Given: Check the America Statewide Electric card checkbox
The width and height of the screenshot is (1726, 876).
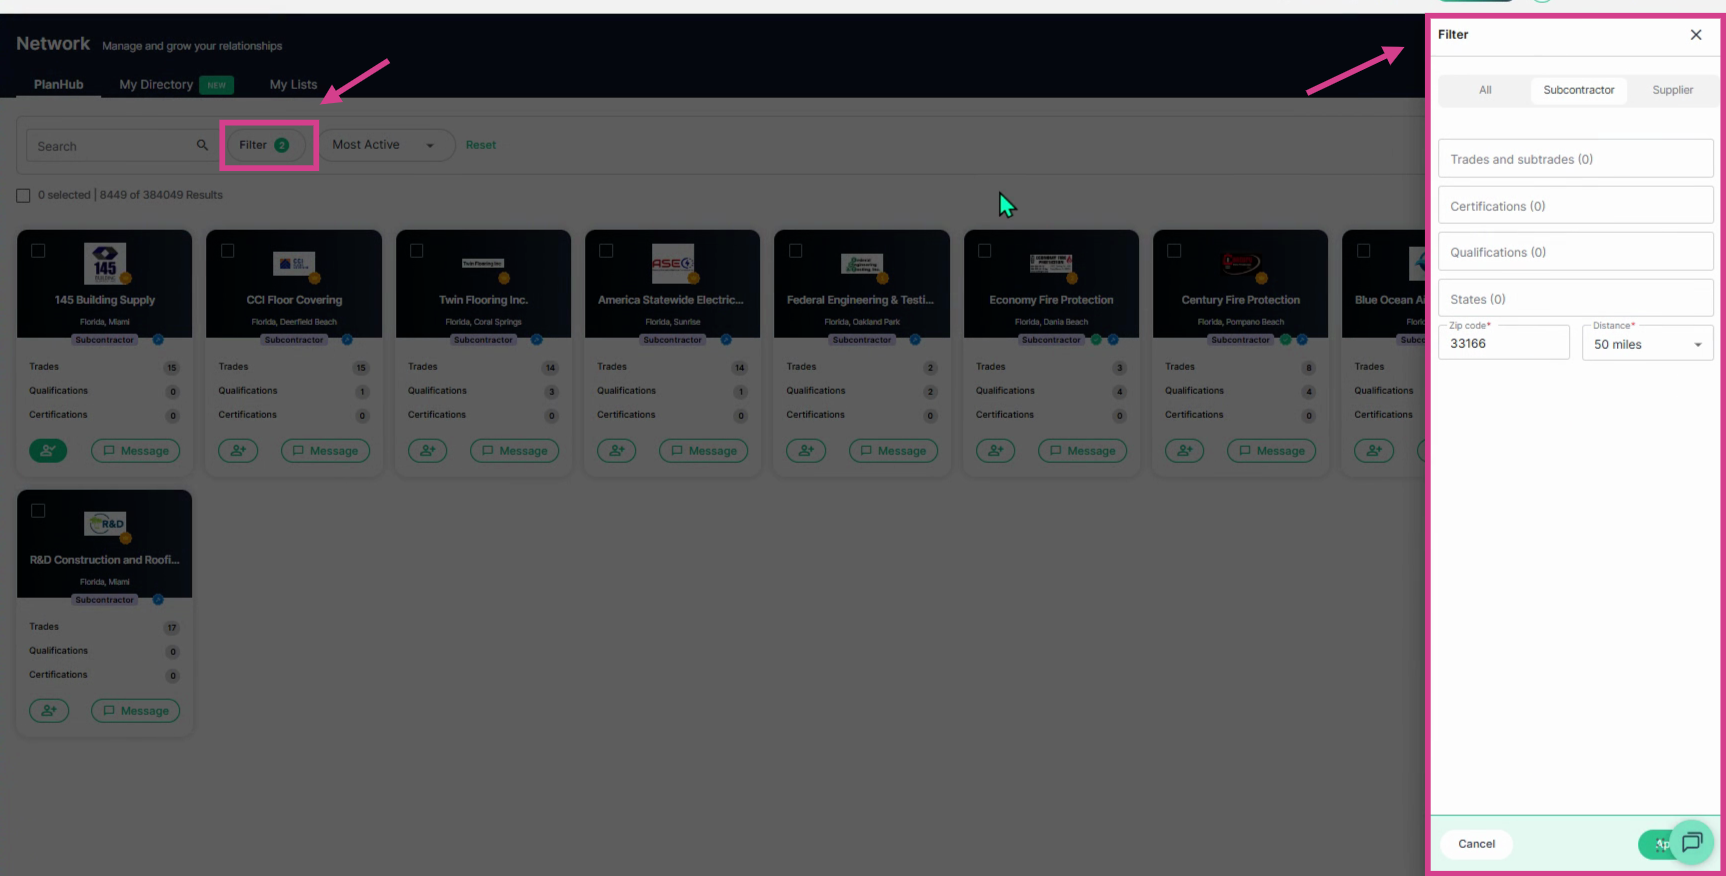Looking at the screenshot, I should click(606, 251).
